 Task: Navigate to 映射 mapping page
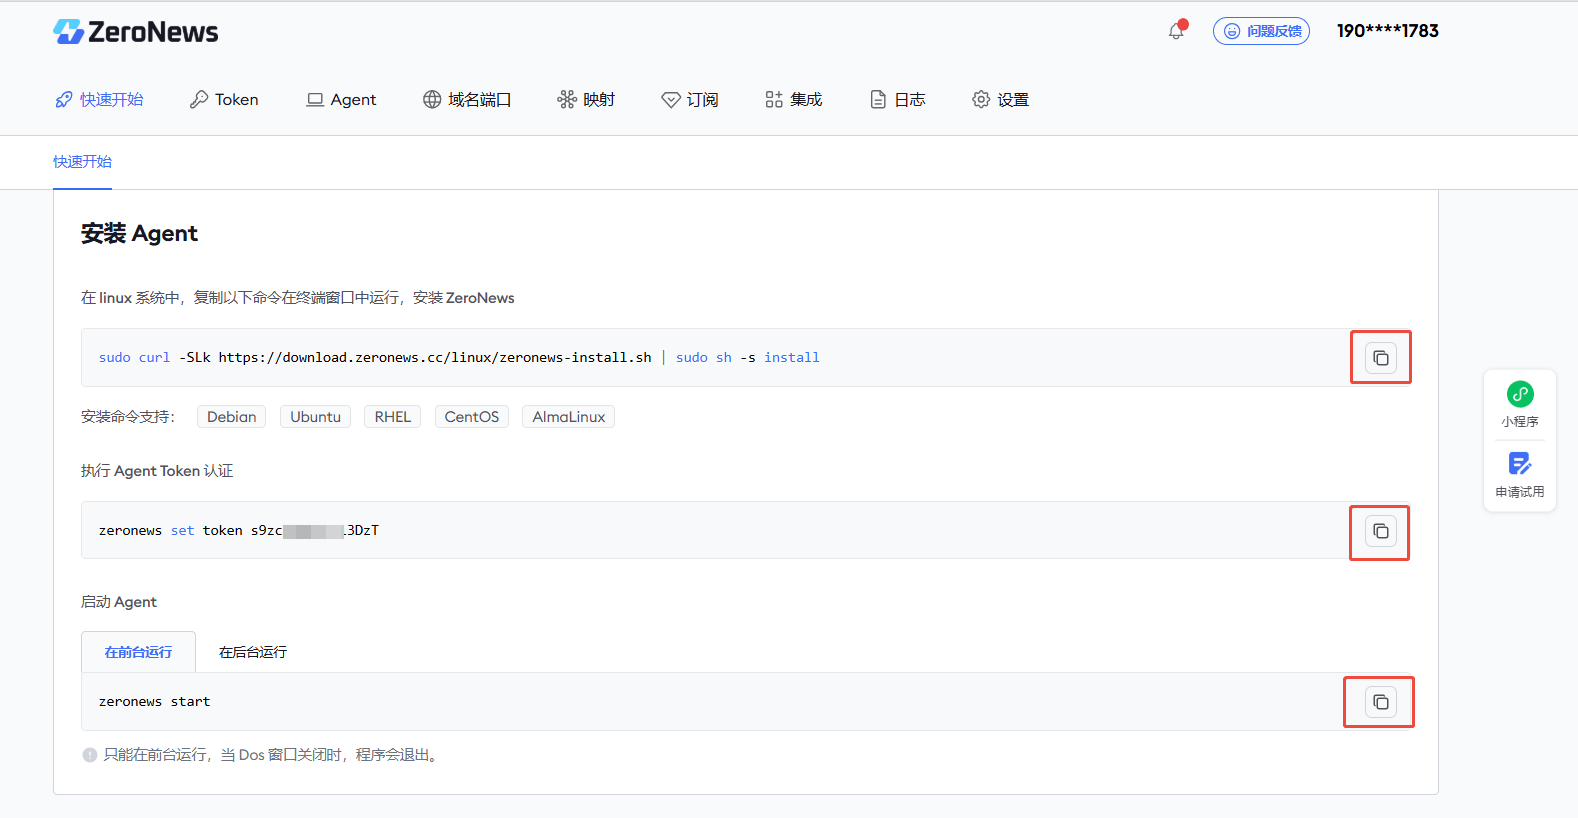click(586, 100)
